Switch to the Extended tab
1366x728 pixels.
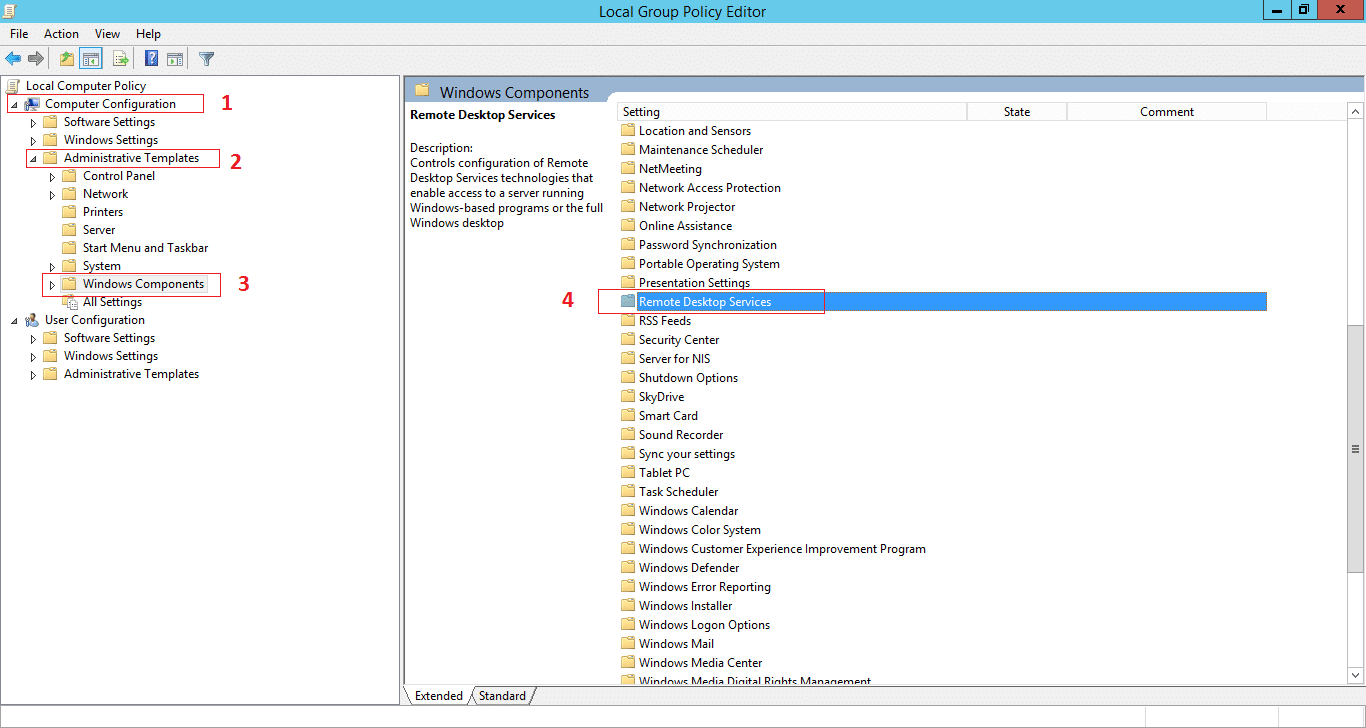[x=439, y=696]
